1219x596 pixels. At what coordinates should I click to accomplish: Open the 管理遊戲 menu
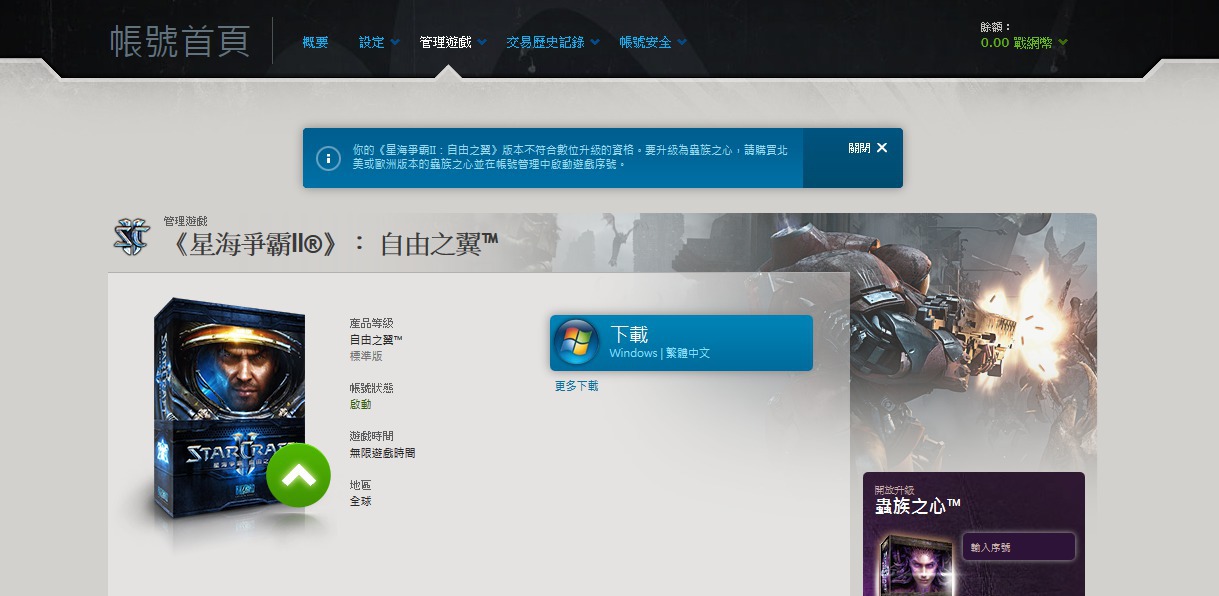pos(445,42)
